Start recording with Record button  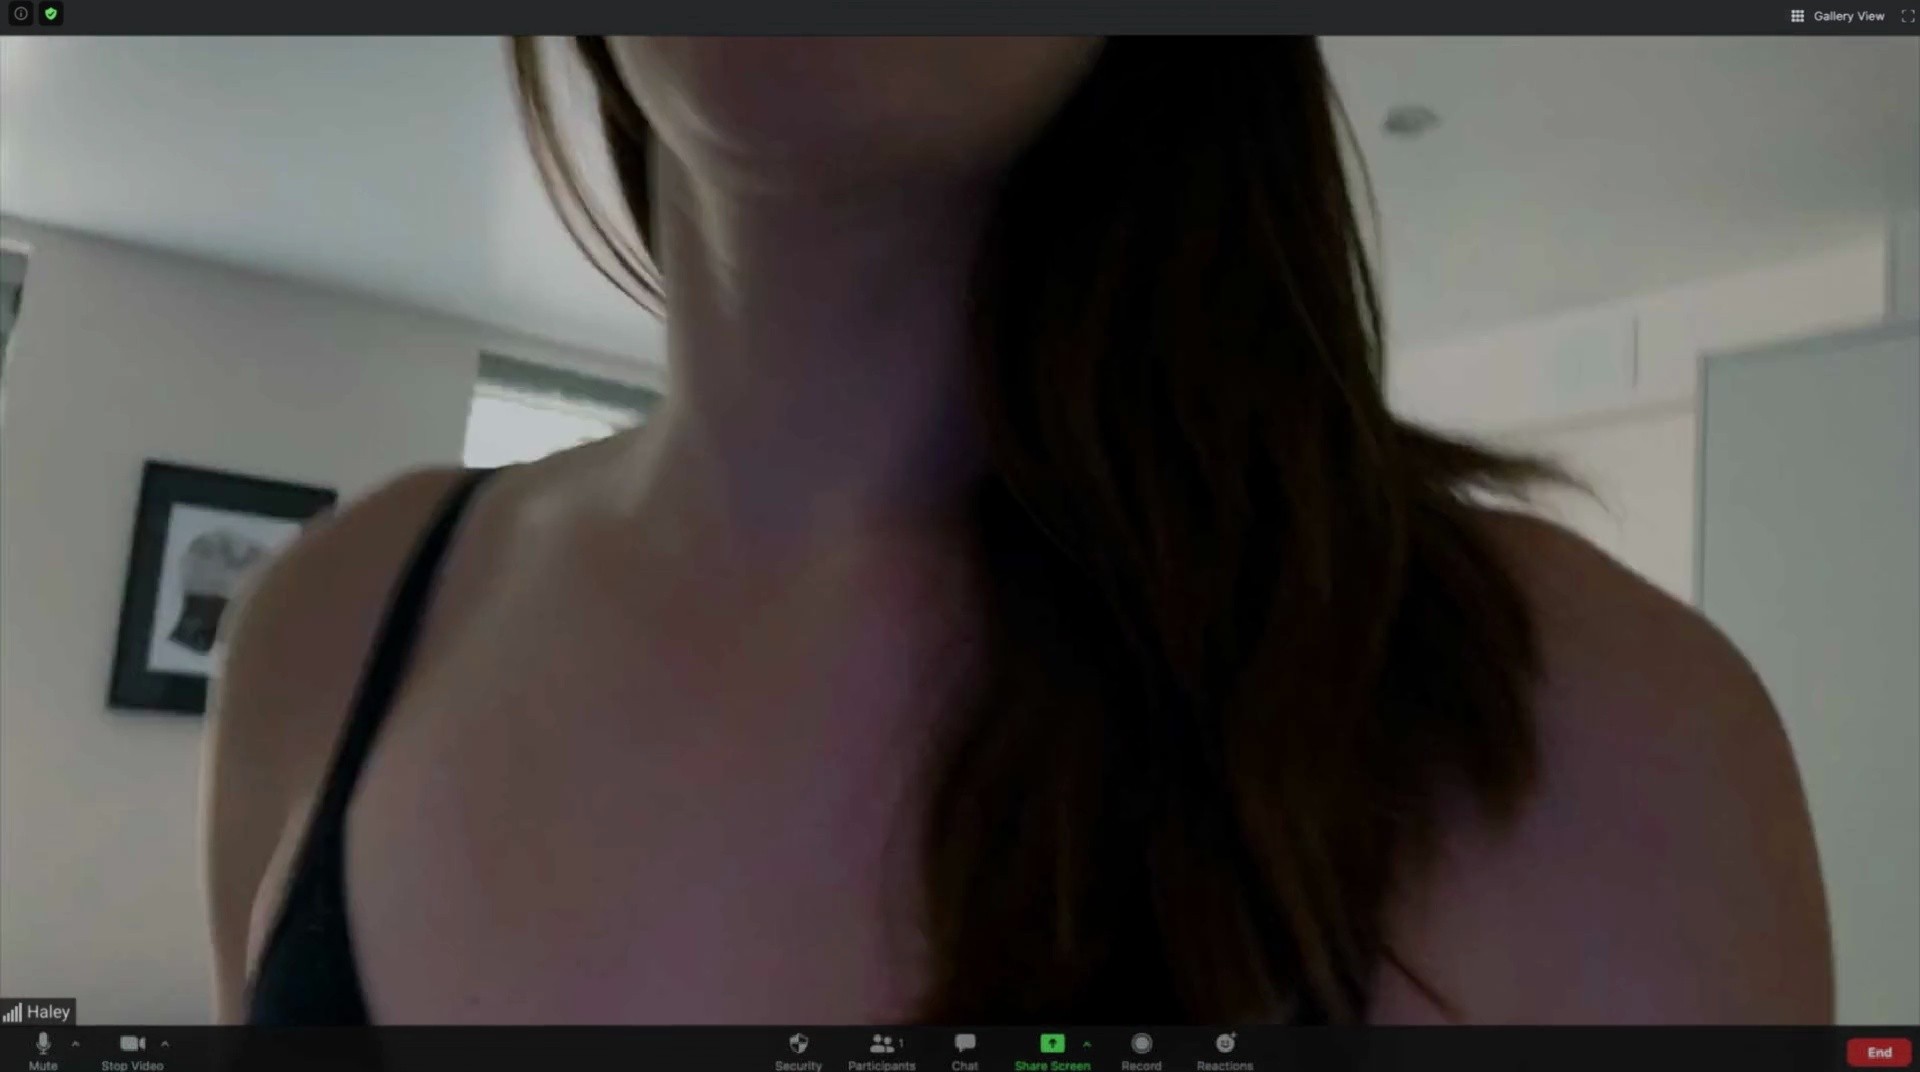tap(1141, 1051)
